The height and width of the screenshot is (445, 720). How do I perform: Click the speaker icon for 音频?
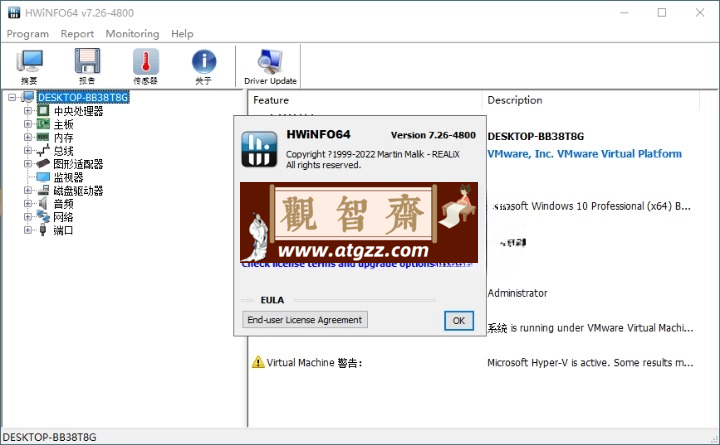click(x=43, y=203)
